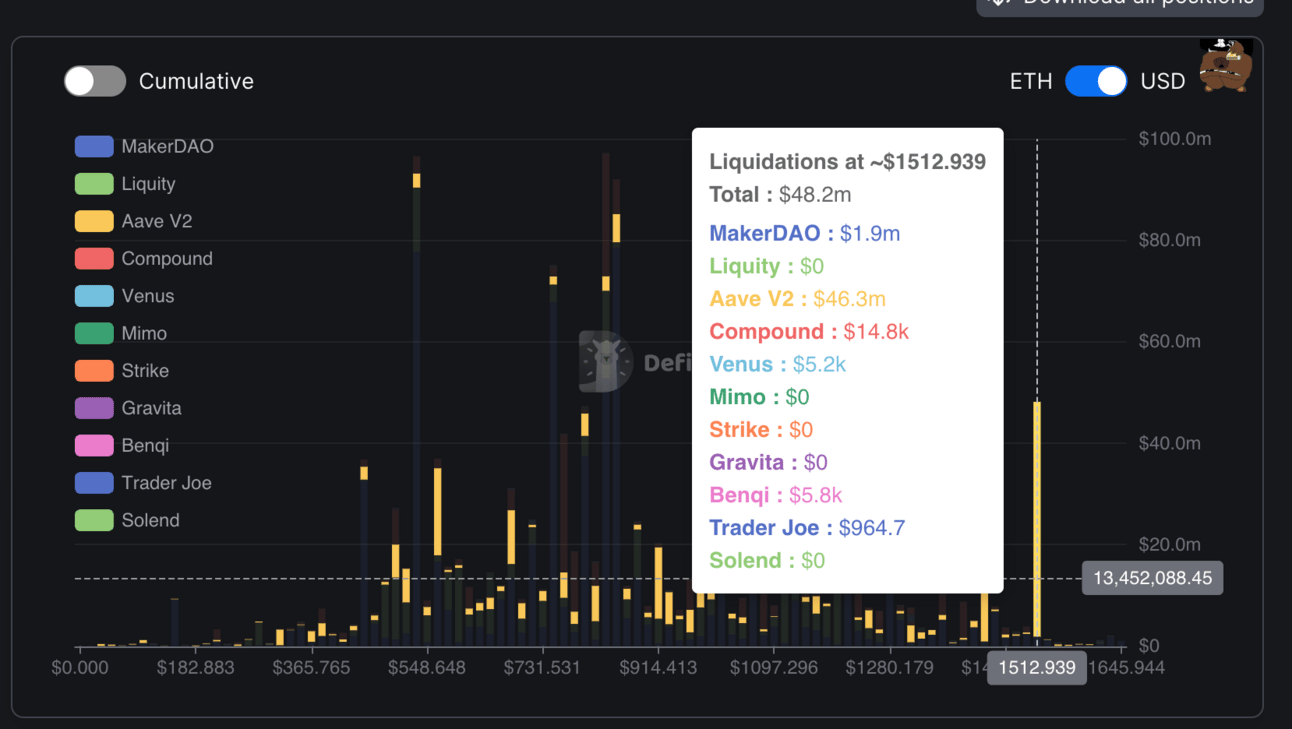Click 'Benqi : $5.8k' tooltip row

point(776,495)
